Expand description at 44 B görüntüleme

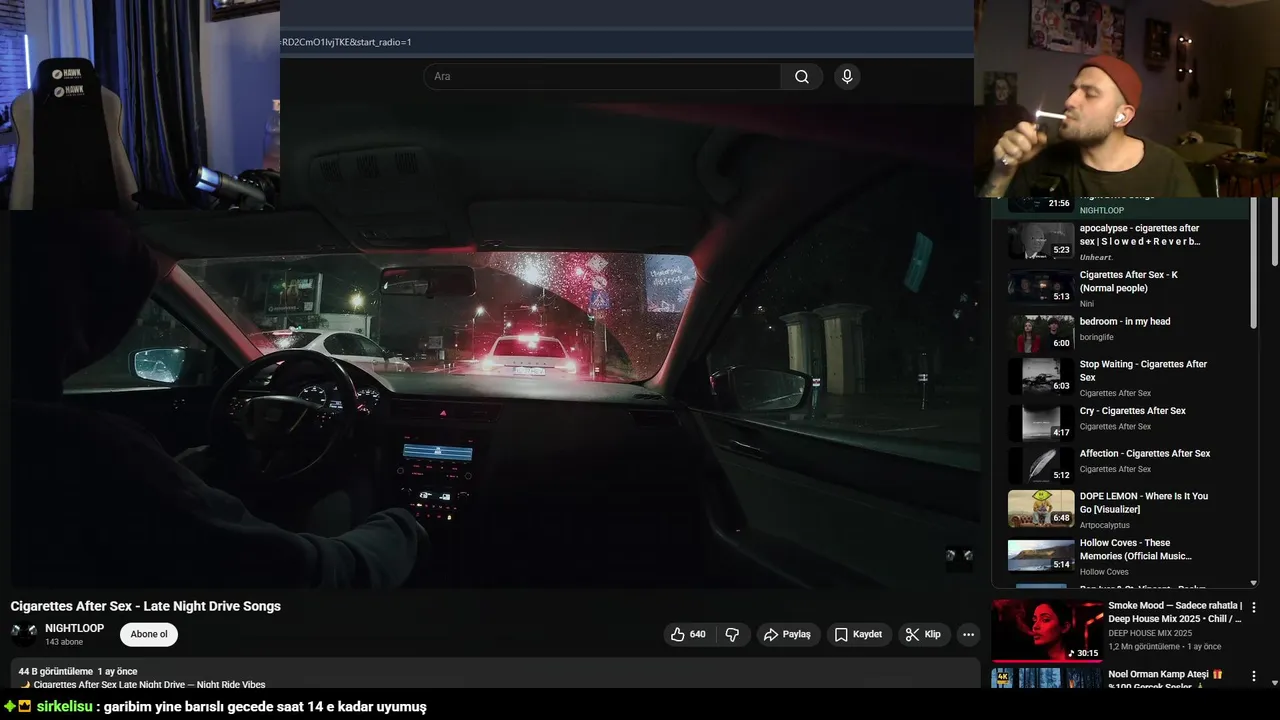coord(495,674)
